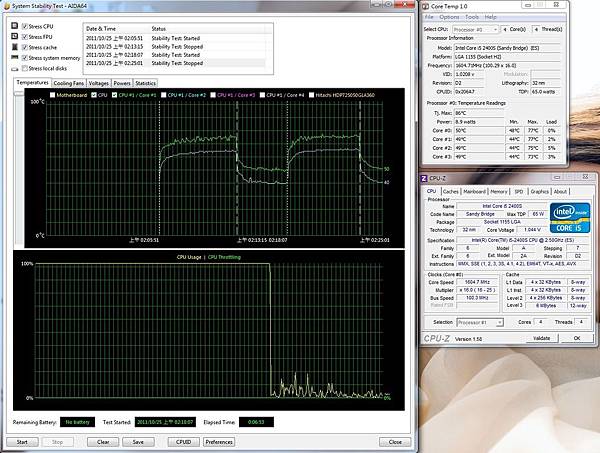Click the Status column header in log
Image resolution: width=600 pixels, height=453 pixels.
210,29
